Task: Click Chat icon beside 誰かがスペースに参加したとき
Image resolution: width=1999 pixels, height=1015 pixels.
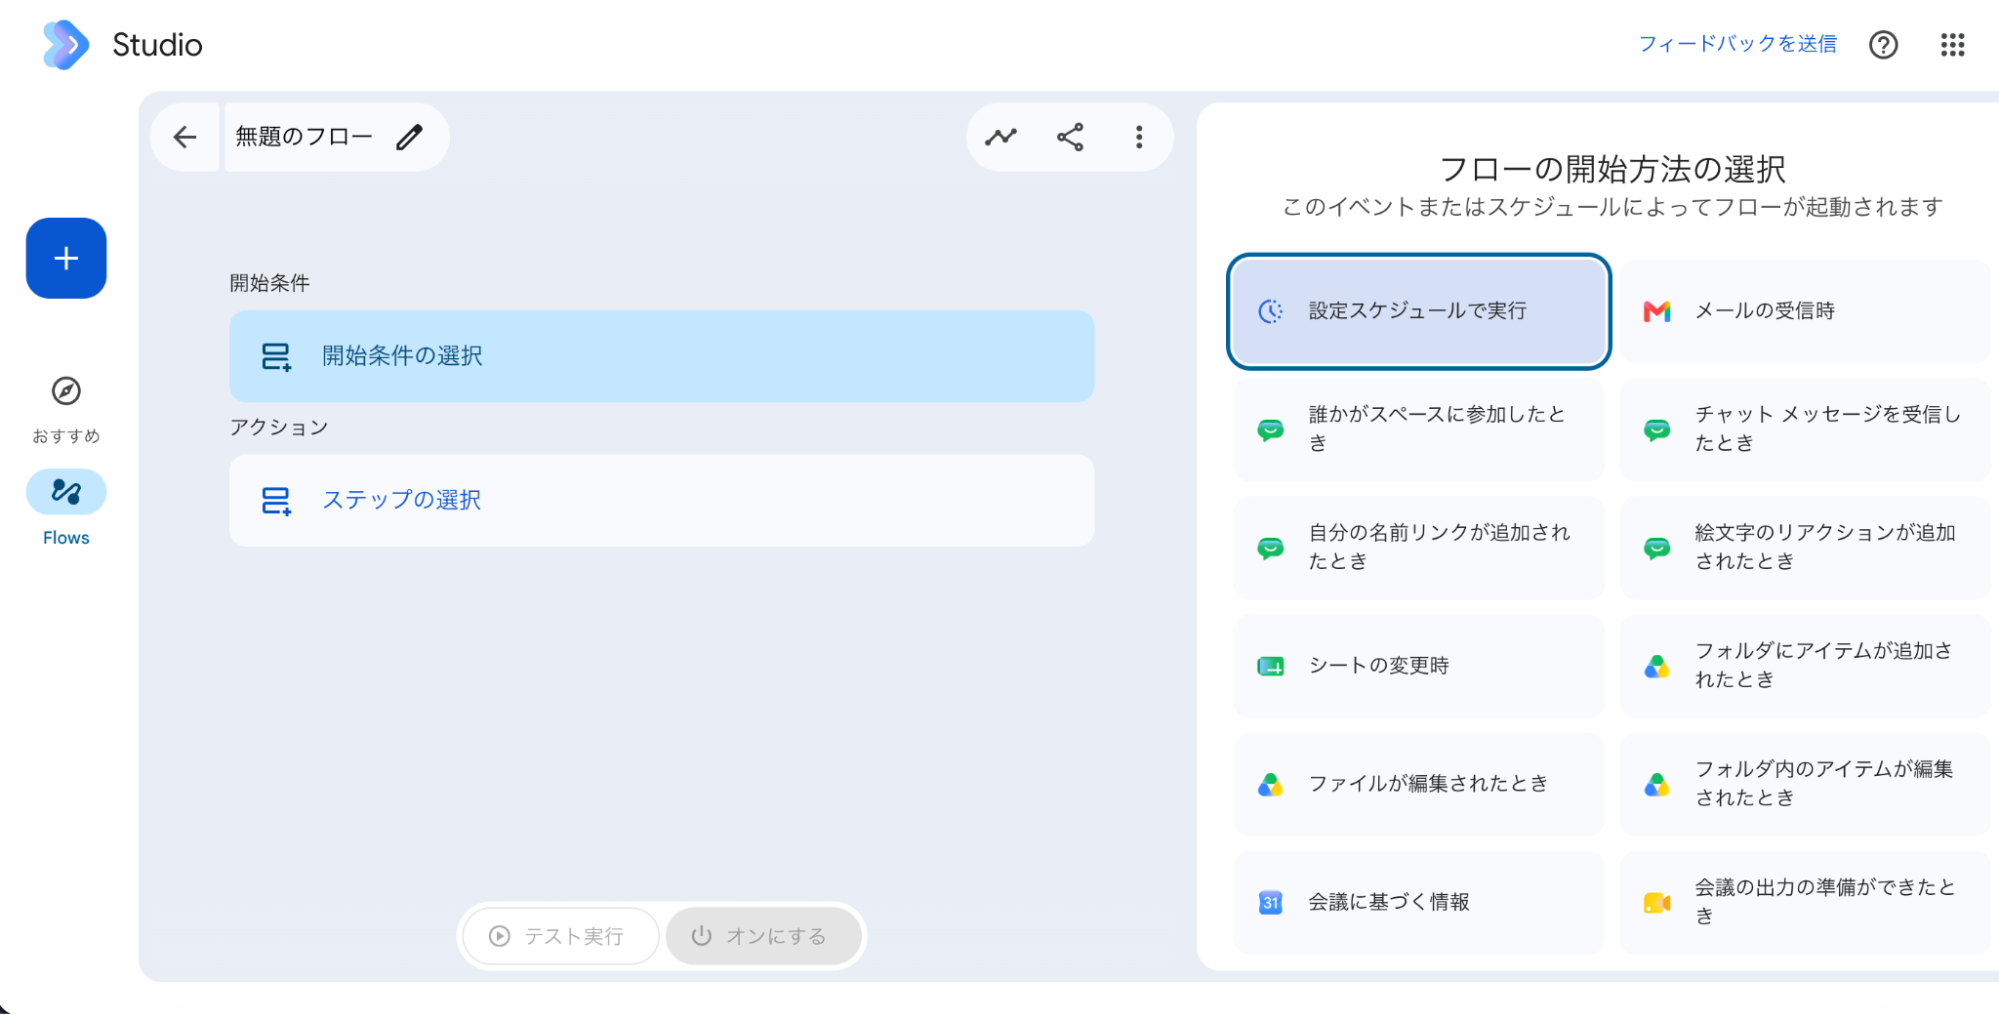Action: pos(1270,430)
